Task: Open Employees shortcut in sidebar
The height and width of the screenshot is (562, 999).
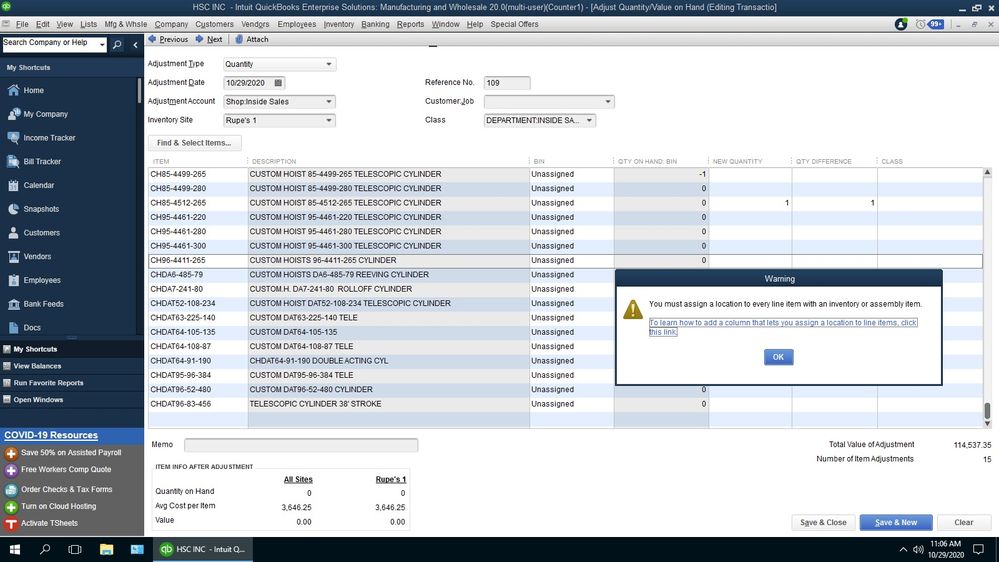Action: pos(41,280)
